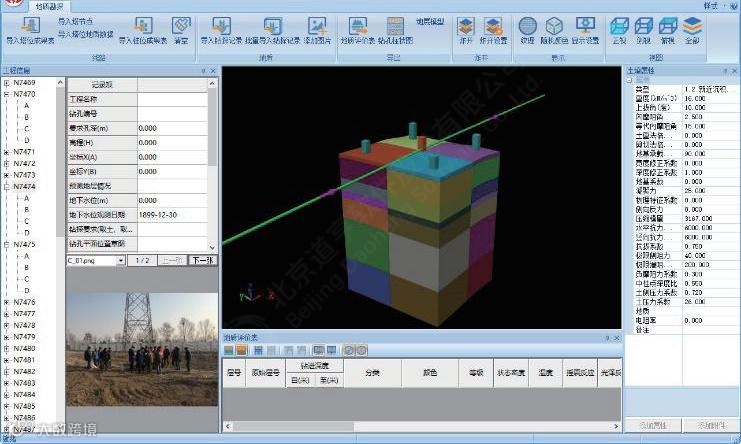Select child A under N7470
This screenshot has height=444, width=741.
click(26, 106)
